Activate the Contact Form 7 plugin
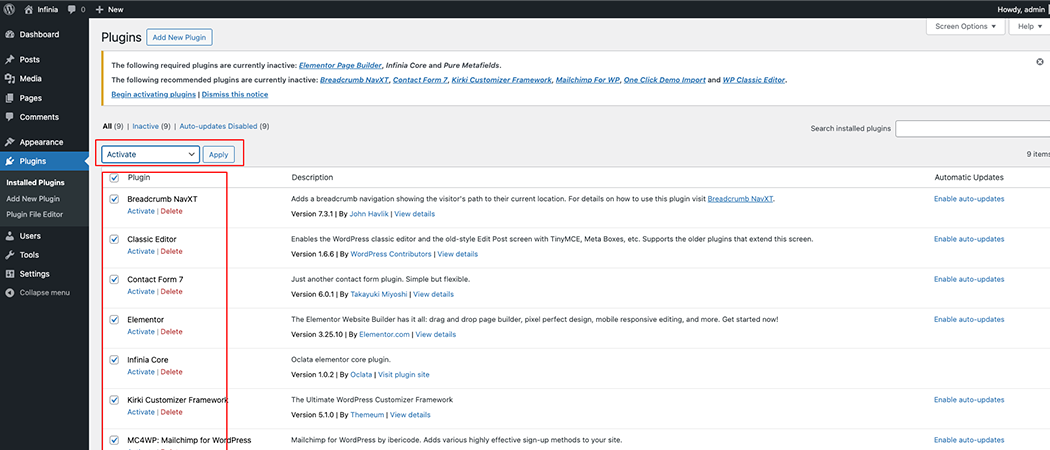Image resolution: width=1050 pixels, height=450 pixels. (x=141, y=292)
